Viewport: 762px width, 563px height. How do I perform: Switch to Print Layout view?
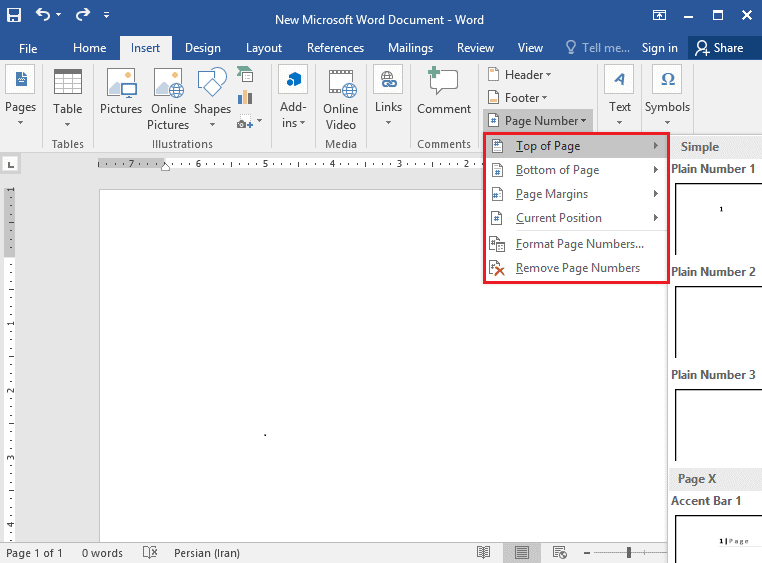pyautogui.click(x=521, y=552)
